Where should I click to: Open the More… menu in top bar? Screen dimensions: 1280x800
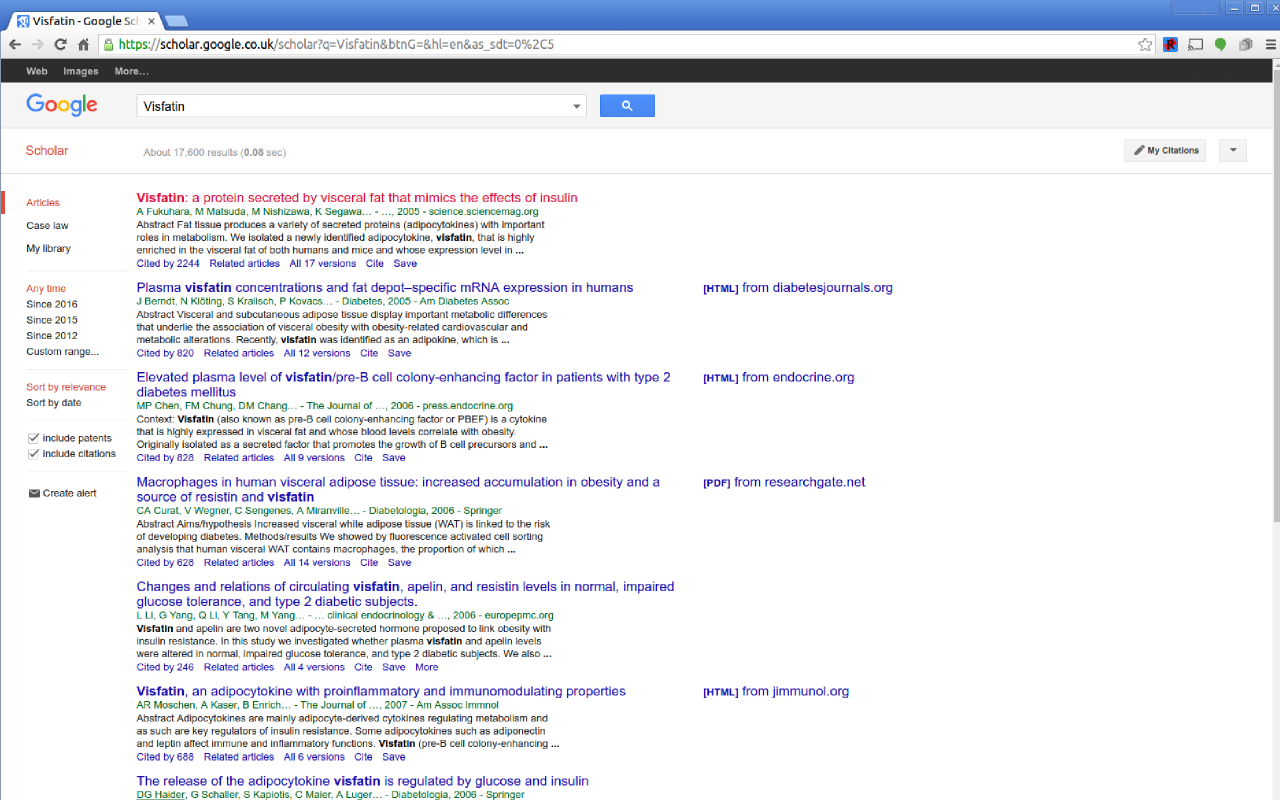pos(131,71)
